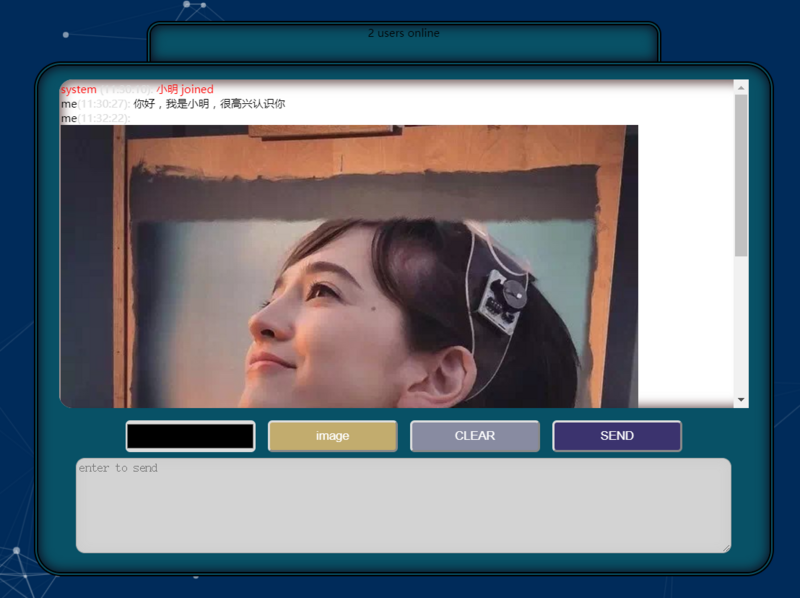Click the image upload button

[x=333, y=436]
